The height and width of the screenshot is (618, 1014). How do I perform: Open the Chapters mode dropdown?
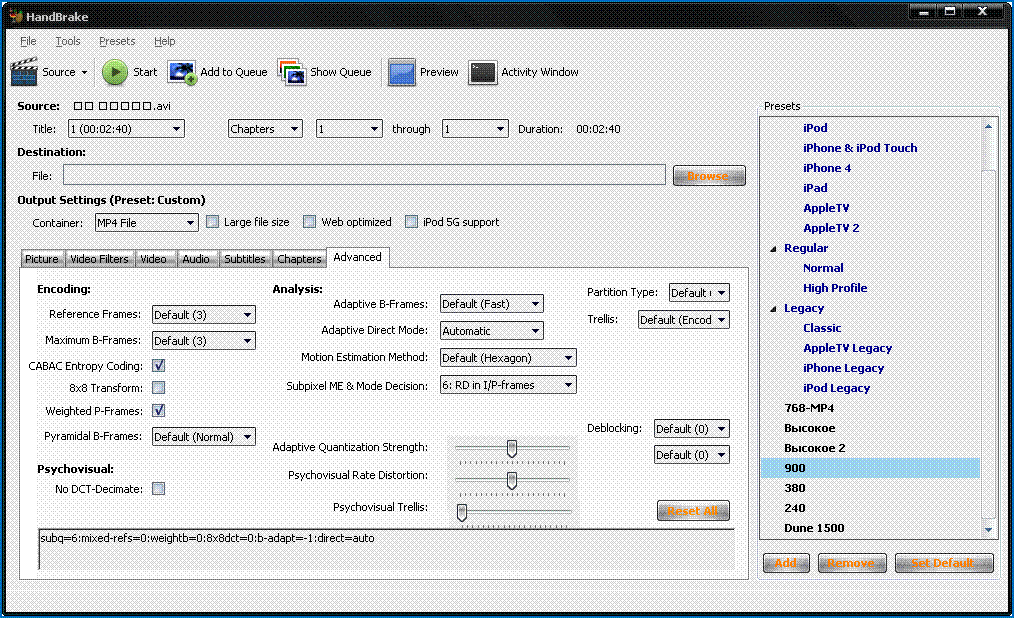pos(265,129)
